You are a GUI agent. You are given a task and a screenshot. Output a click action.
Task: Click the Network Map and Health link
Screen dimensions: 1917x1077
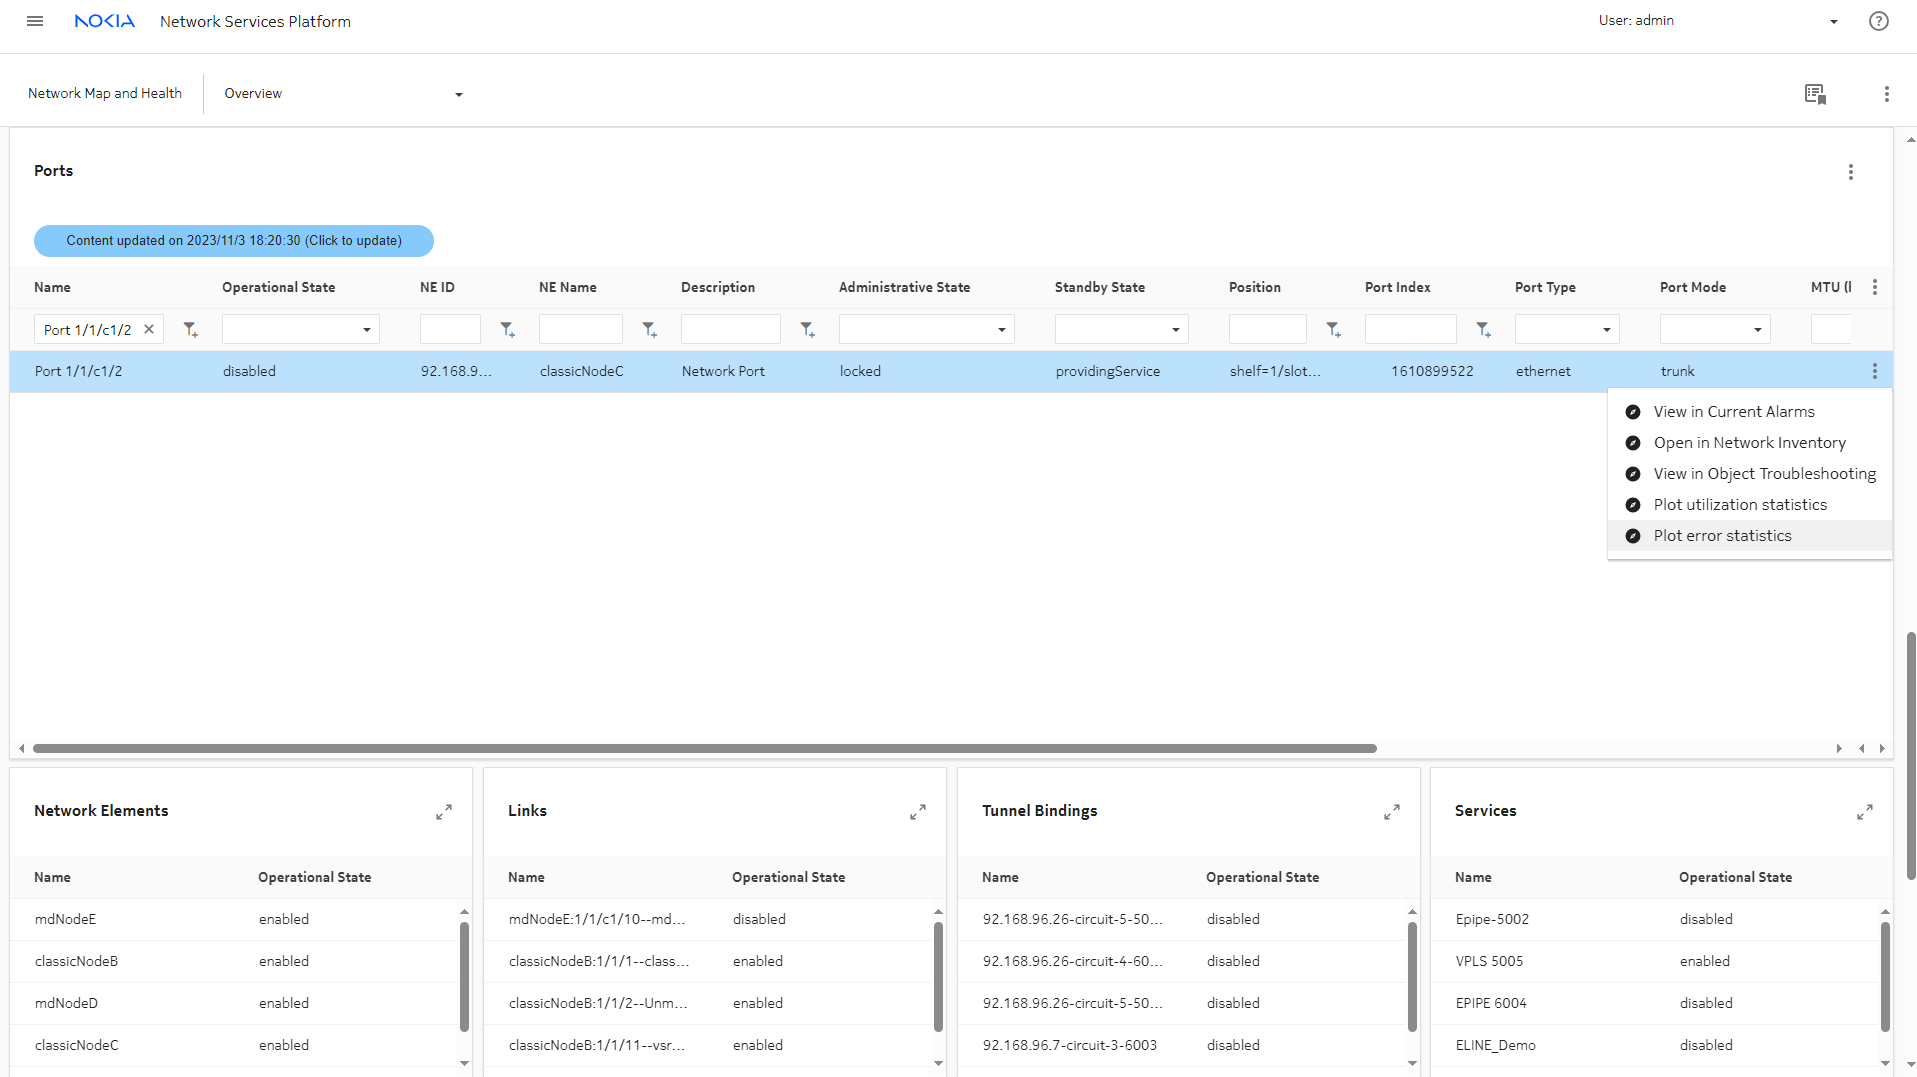click(105, 93)
